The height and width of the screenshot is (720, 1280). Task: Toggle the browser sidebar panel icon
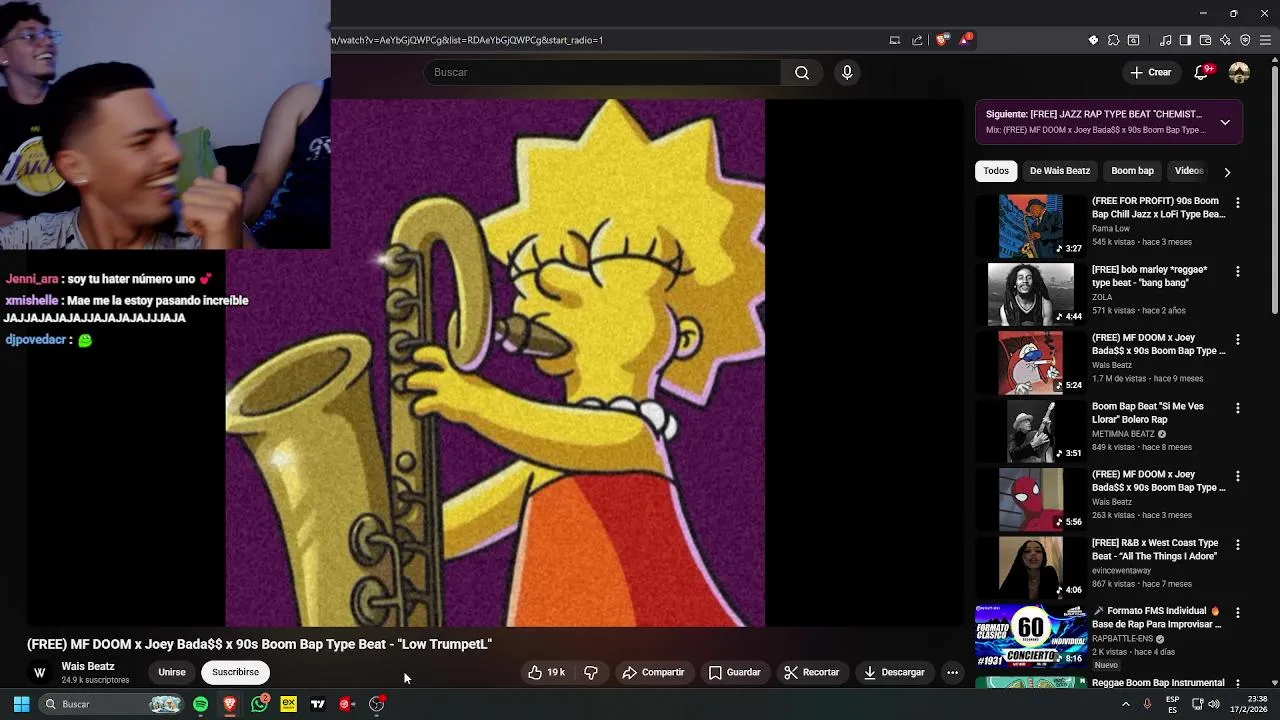pyautogui.click(x=1185, y=40)
